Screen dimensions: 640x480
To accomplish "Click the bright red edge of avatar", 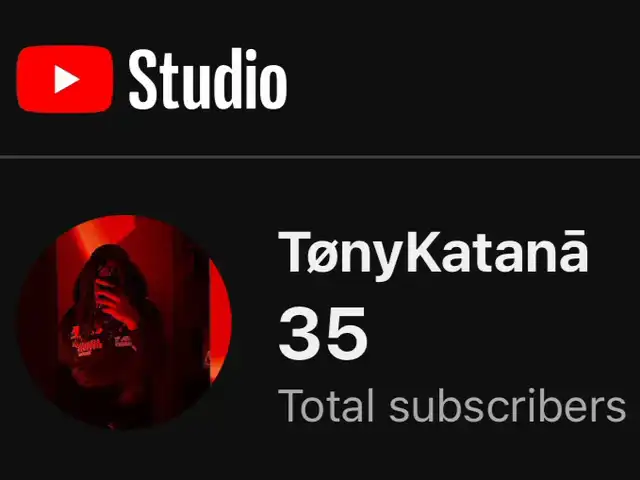I will point(220,320).
